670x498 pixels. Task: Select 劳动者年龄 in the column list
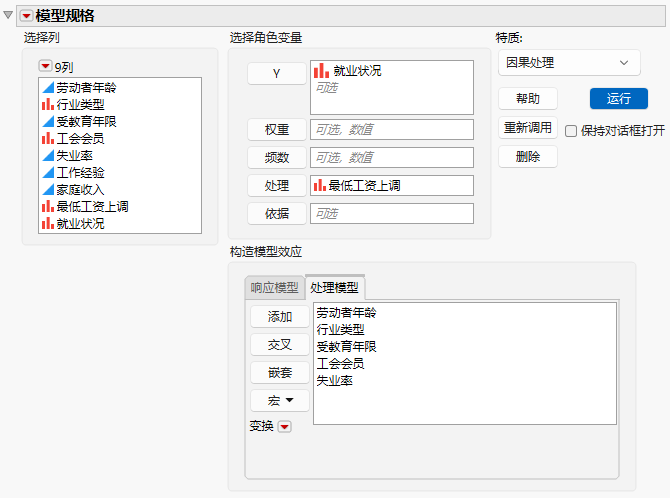click(86, 88)
